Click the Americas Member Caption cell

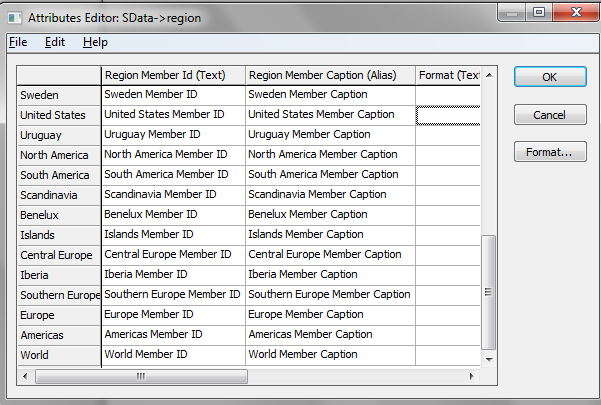tap(330, 335)
